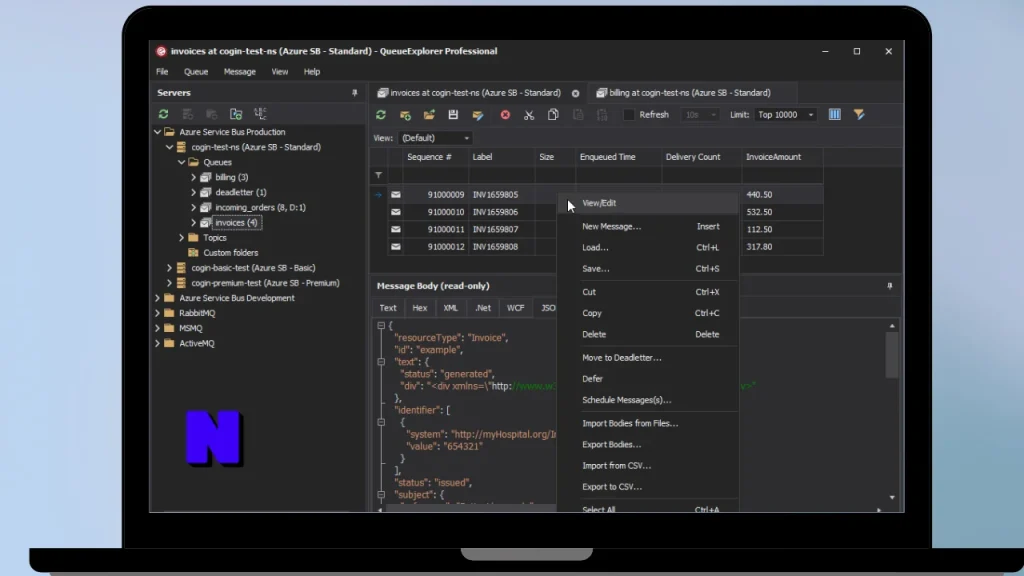Expand the MSMQ server group
The height and width of the screenshot is (576, 1024).
(x=157, y=328)
